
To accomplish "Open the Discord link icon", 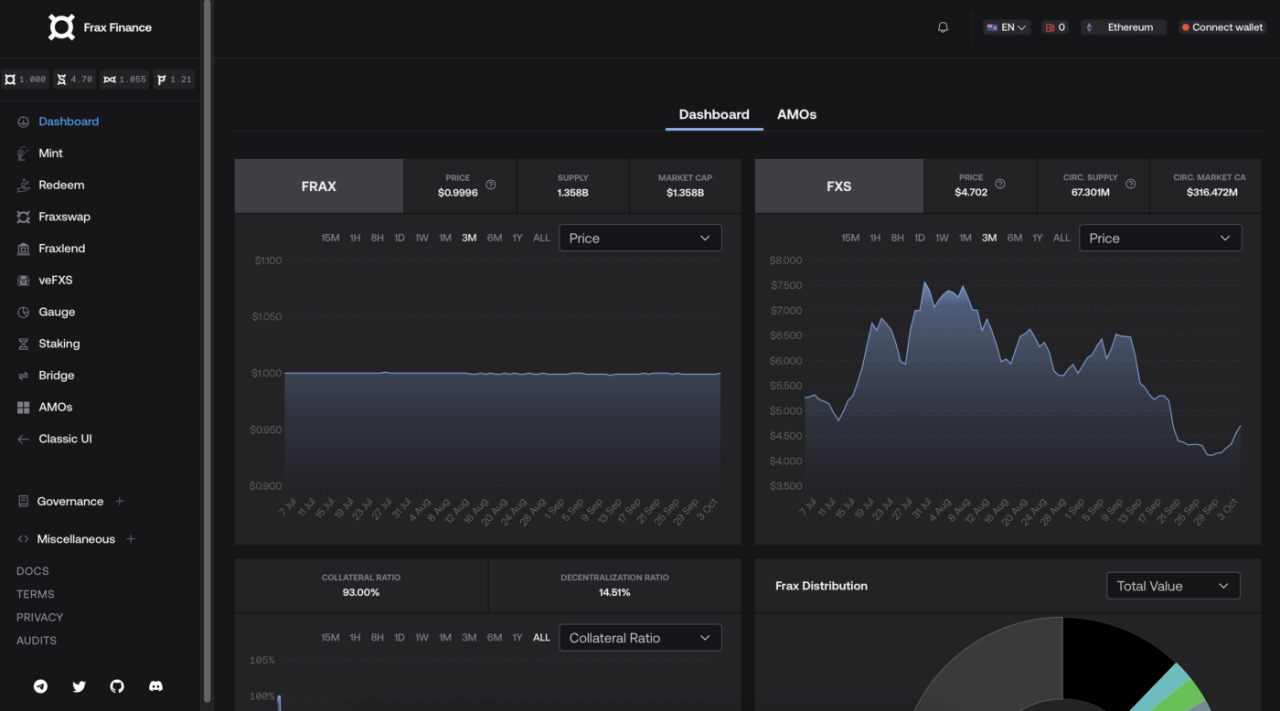I will (x=156, y=686).
